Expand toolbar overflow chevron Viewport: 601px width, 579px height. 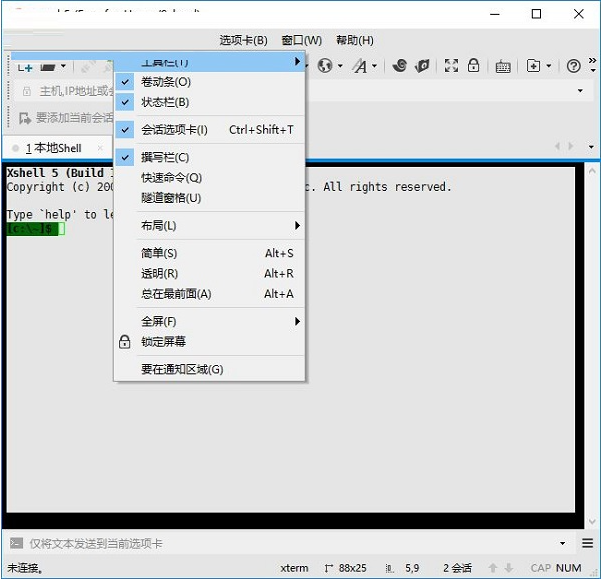(593, 61)
